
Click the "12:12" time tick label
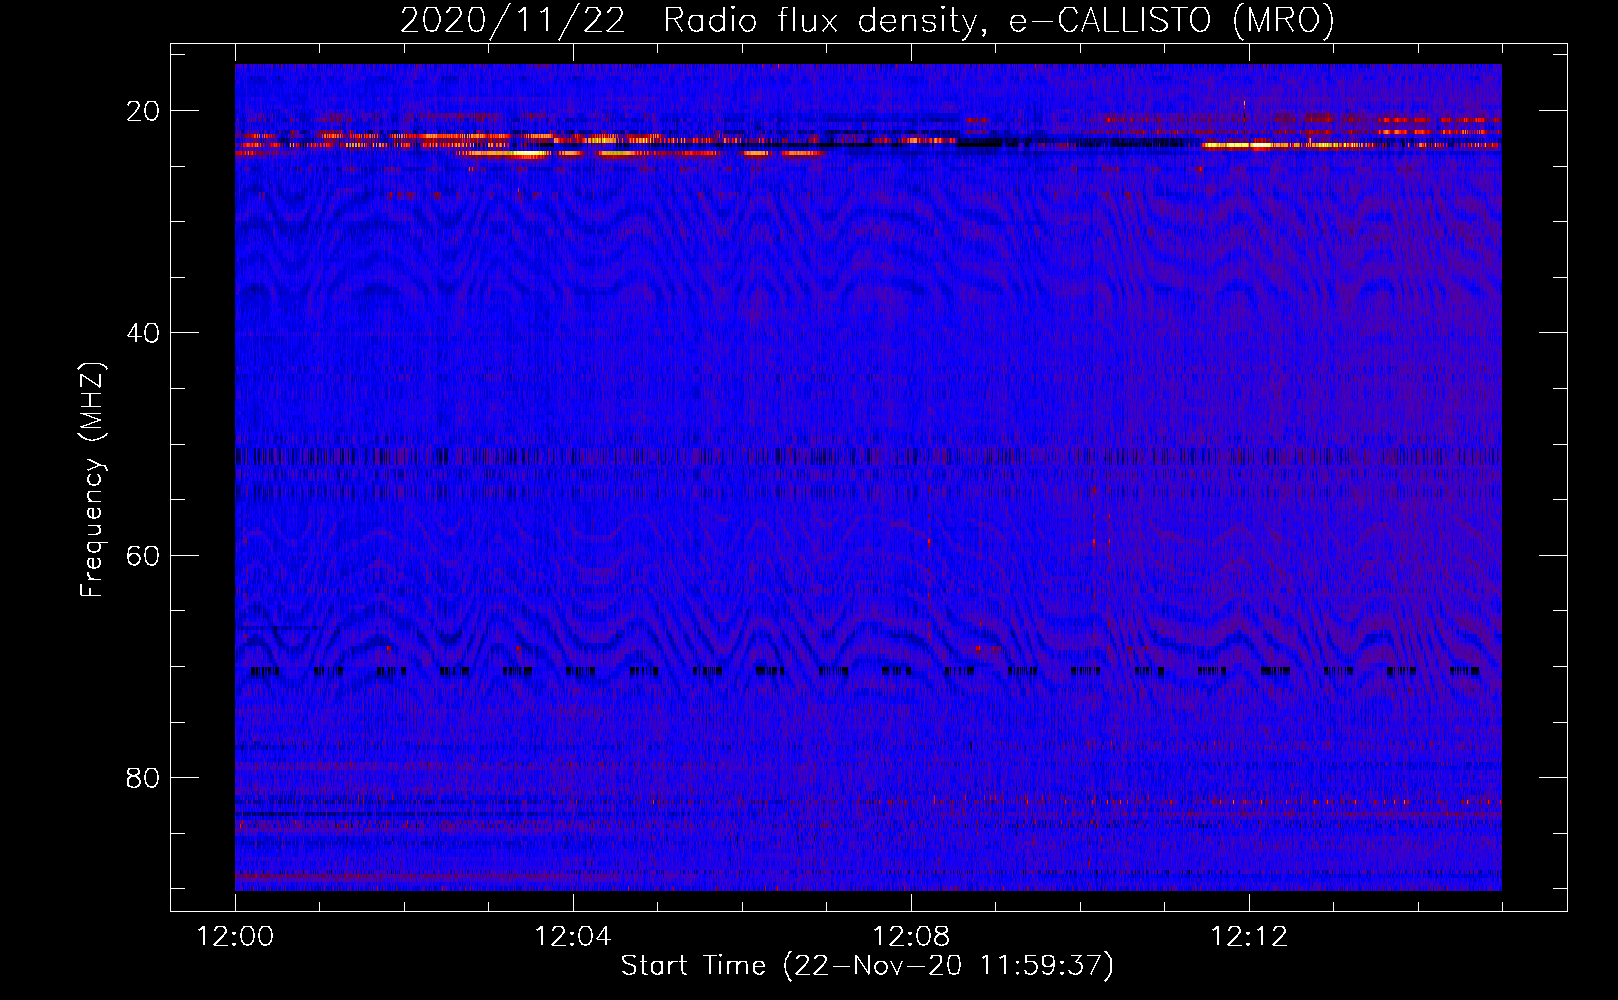[x=1249, y=937]
